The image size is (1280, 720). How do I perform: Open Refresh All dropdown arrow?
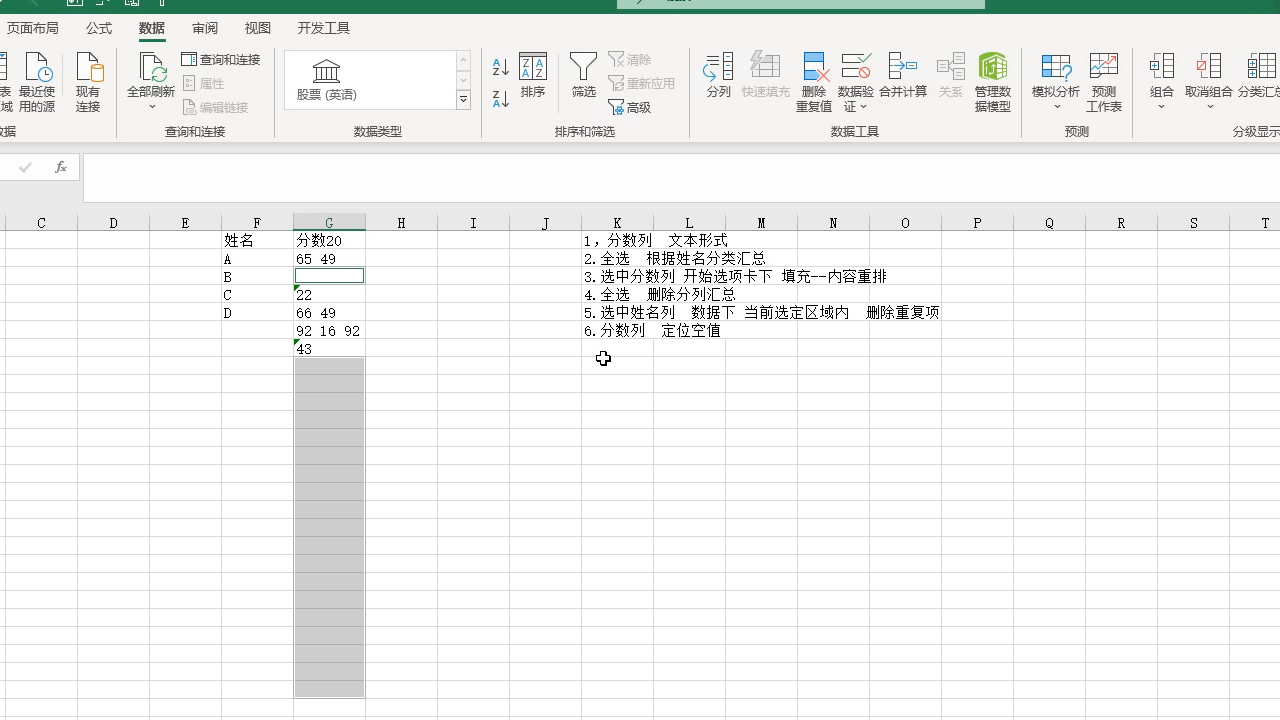(x=152, y=107)
